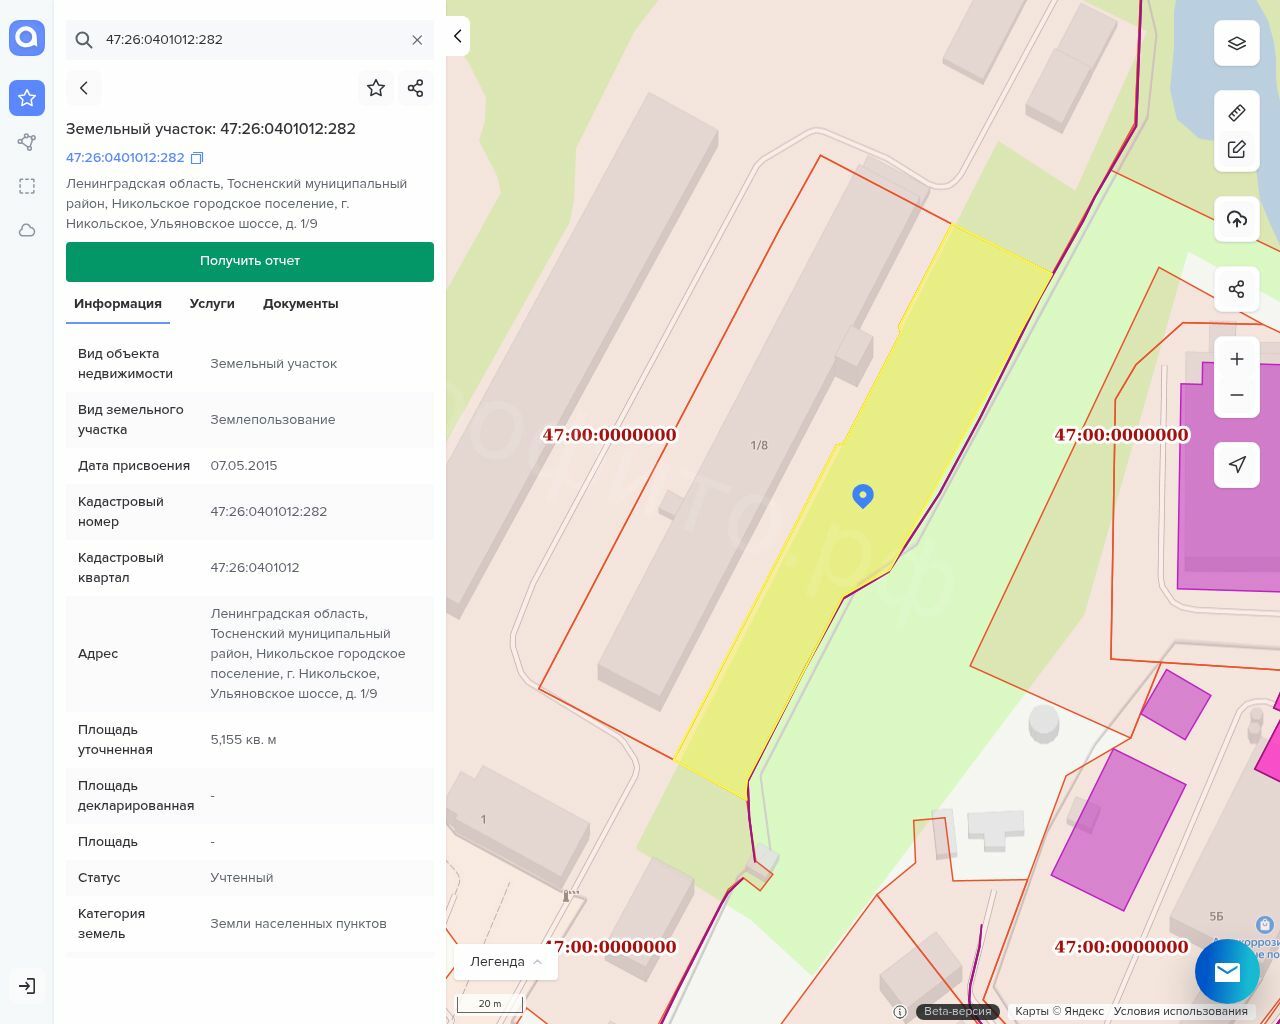Go back with the left chevron
This screenshot has width=1280, height=1024.
tap(84, 88)
